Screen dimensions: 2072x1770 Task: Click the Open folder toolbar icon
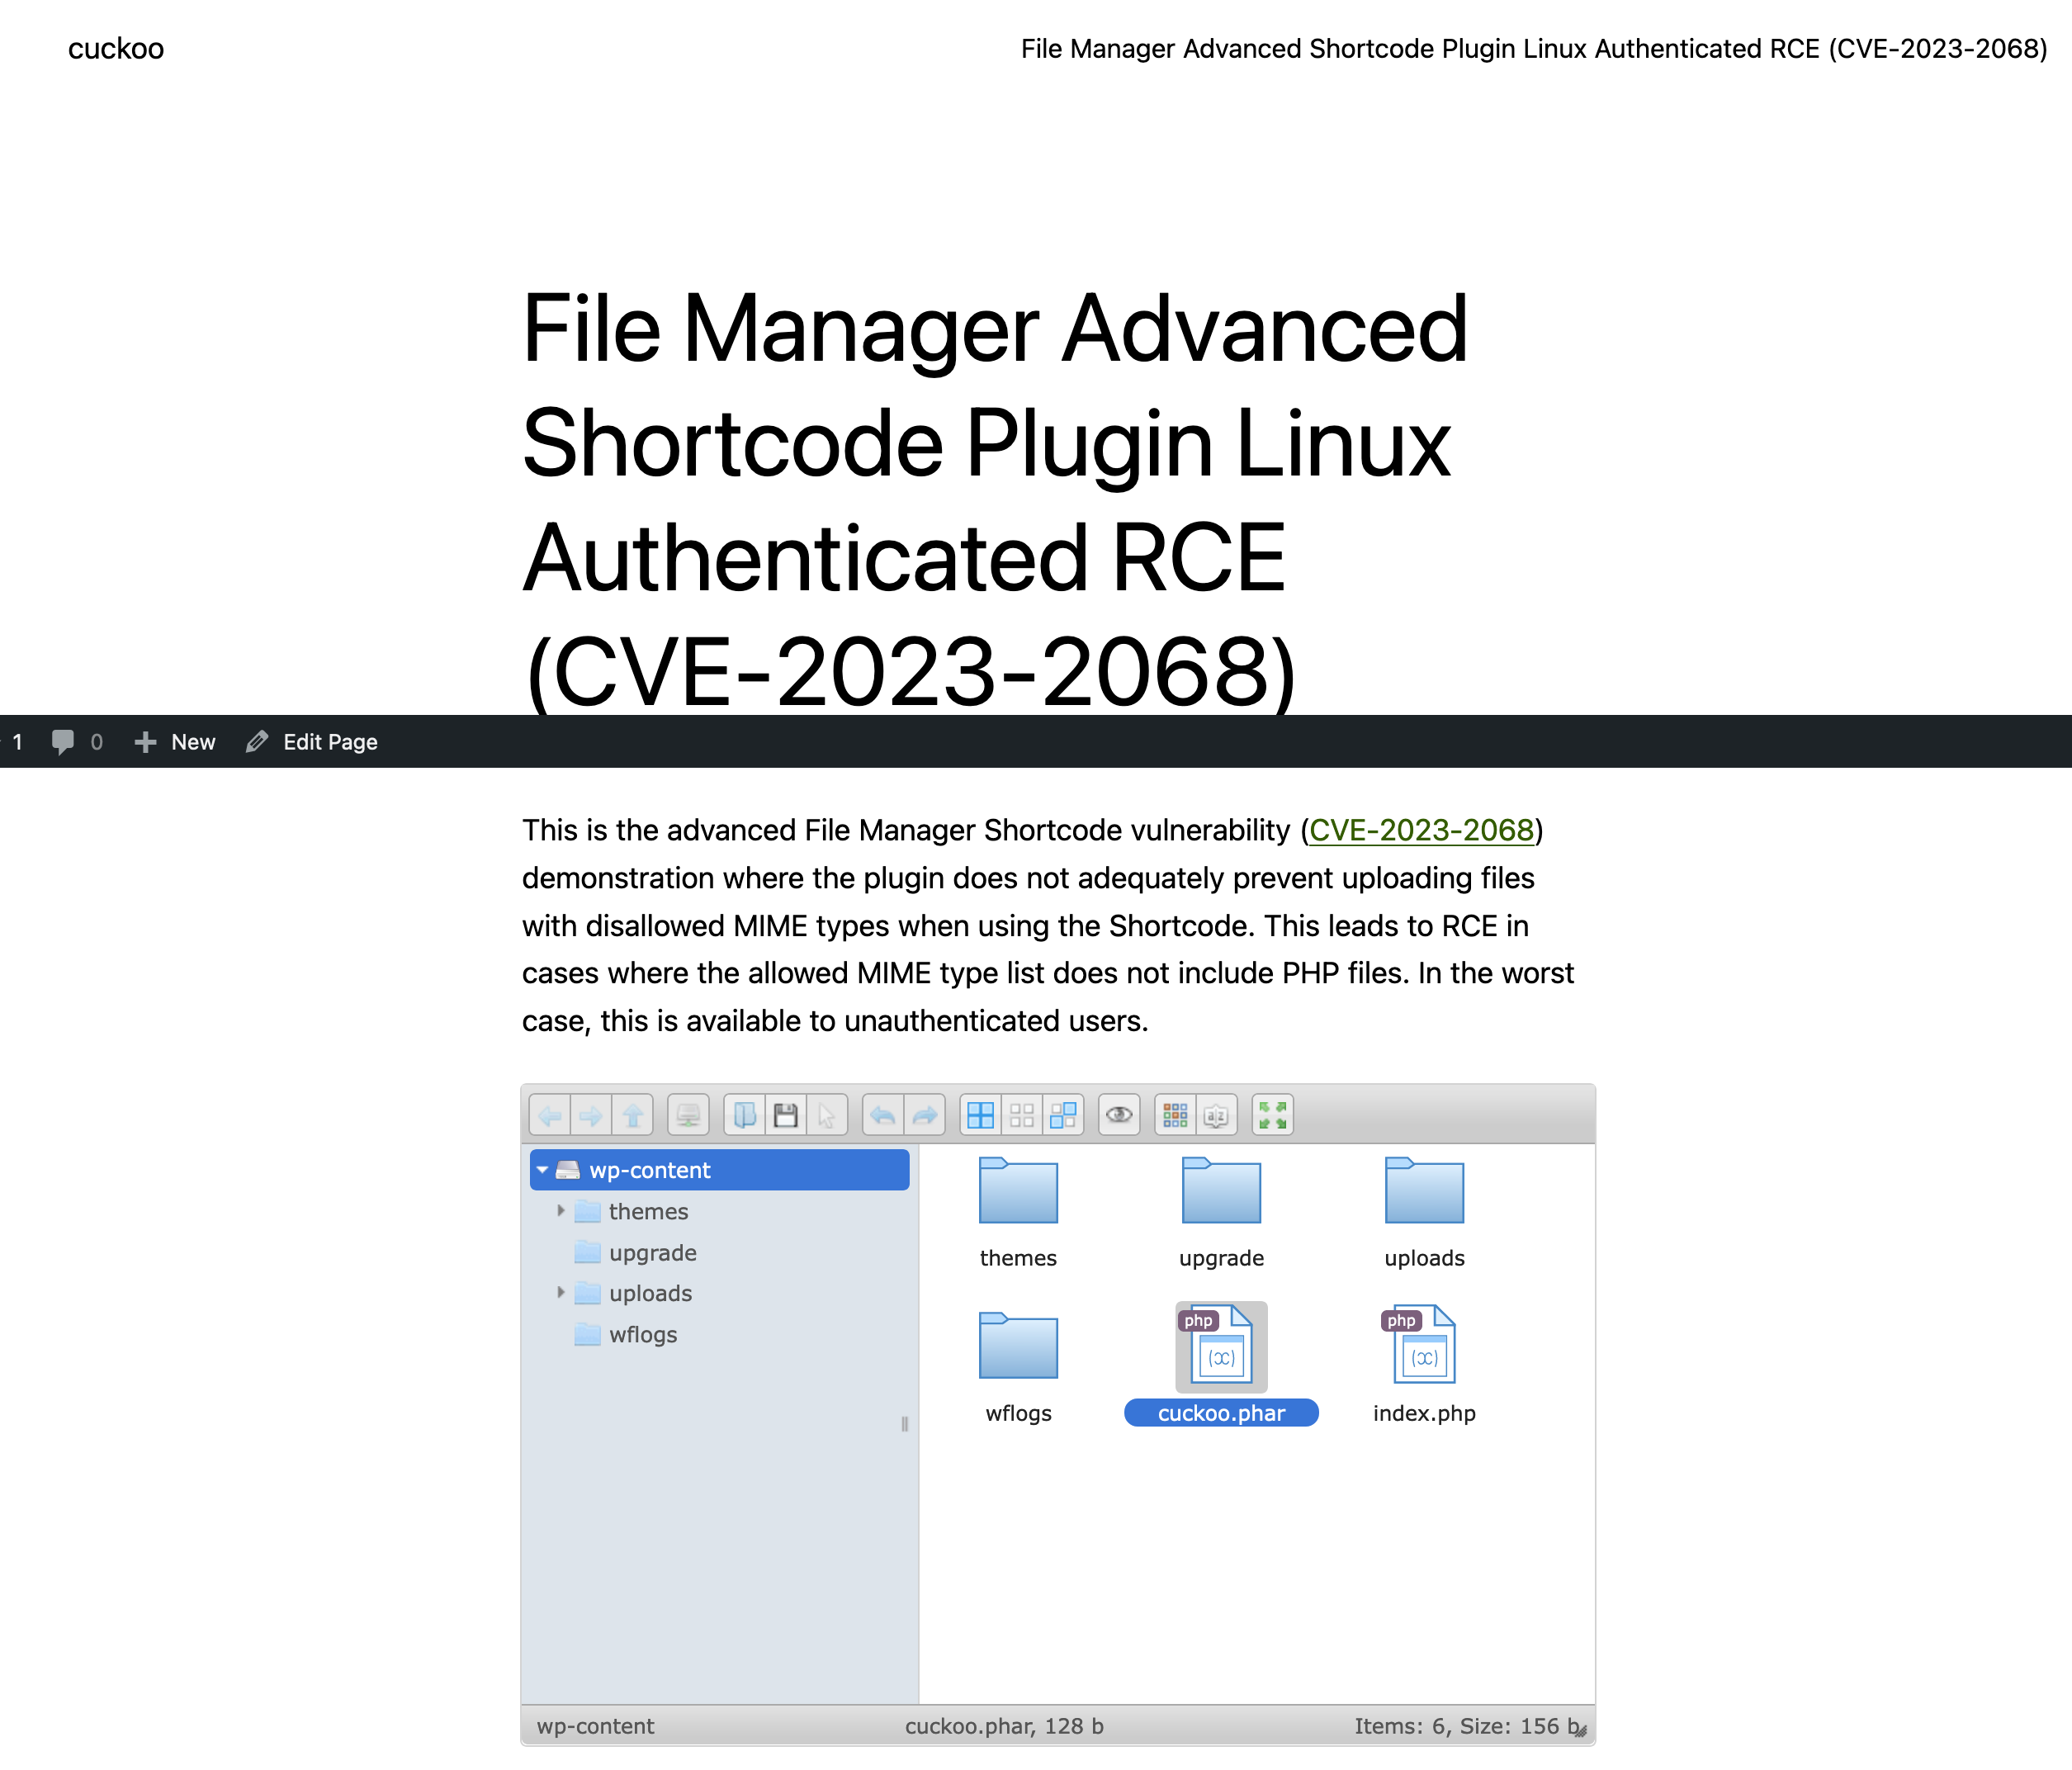pos(745,1115)
